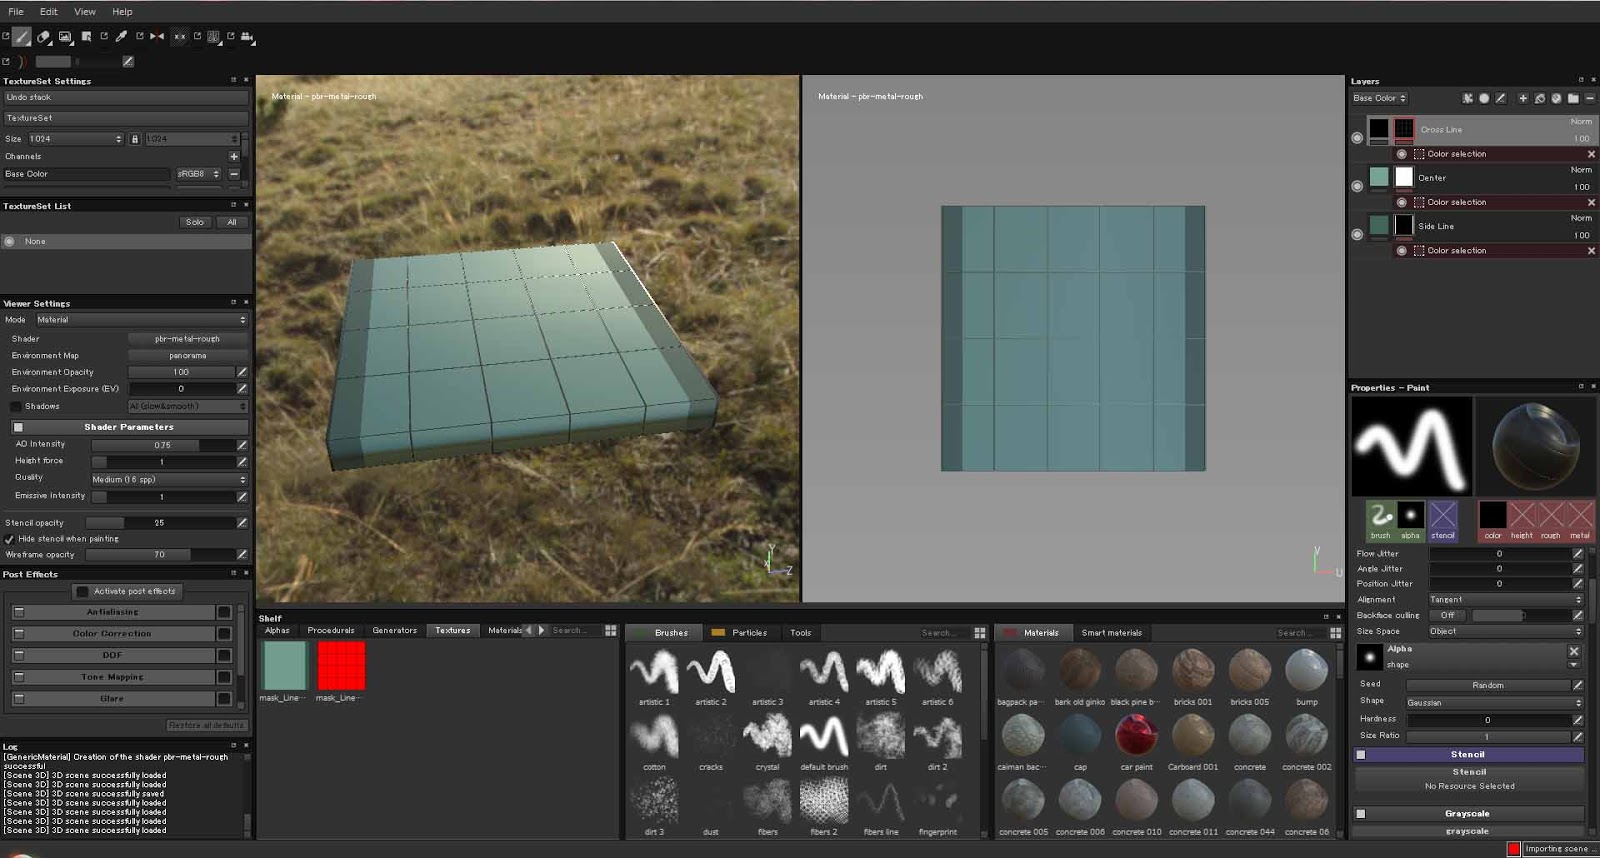This screenshot has width=1600, height=858.
Task: Click the camera icon in the toolbar
Action: [247, 37]
